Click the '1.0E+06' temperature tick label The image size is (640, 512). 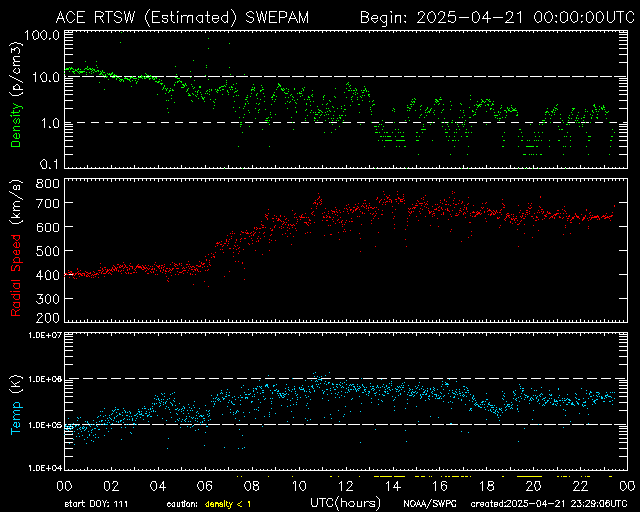[x=44, y=379]
